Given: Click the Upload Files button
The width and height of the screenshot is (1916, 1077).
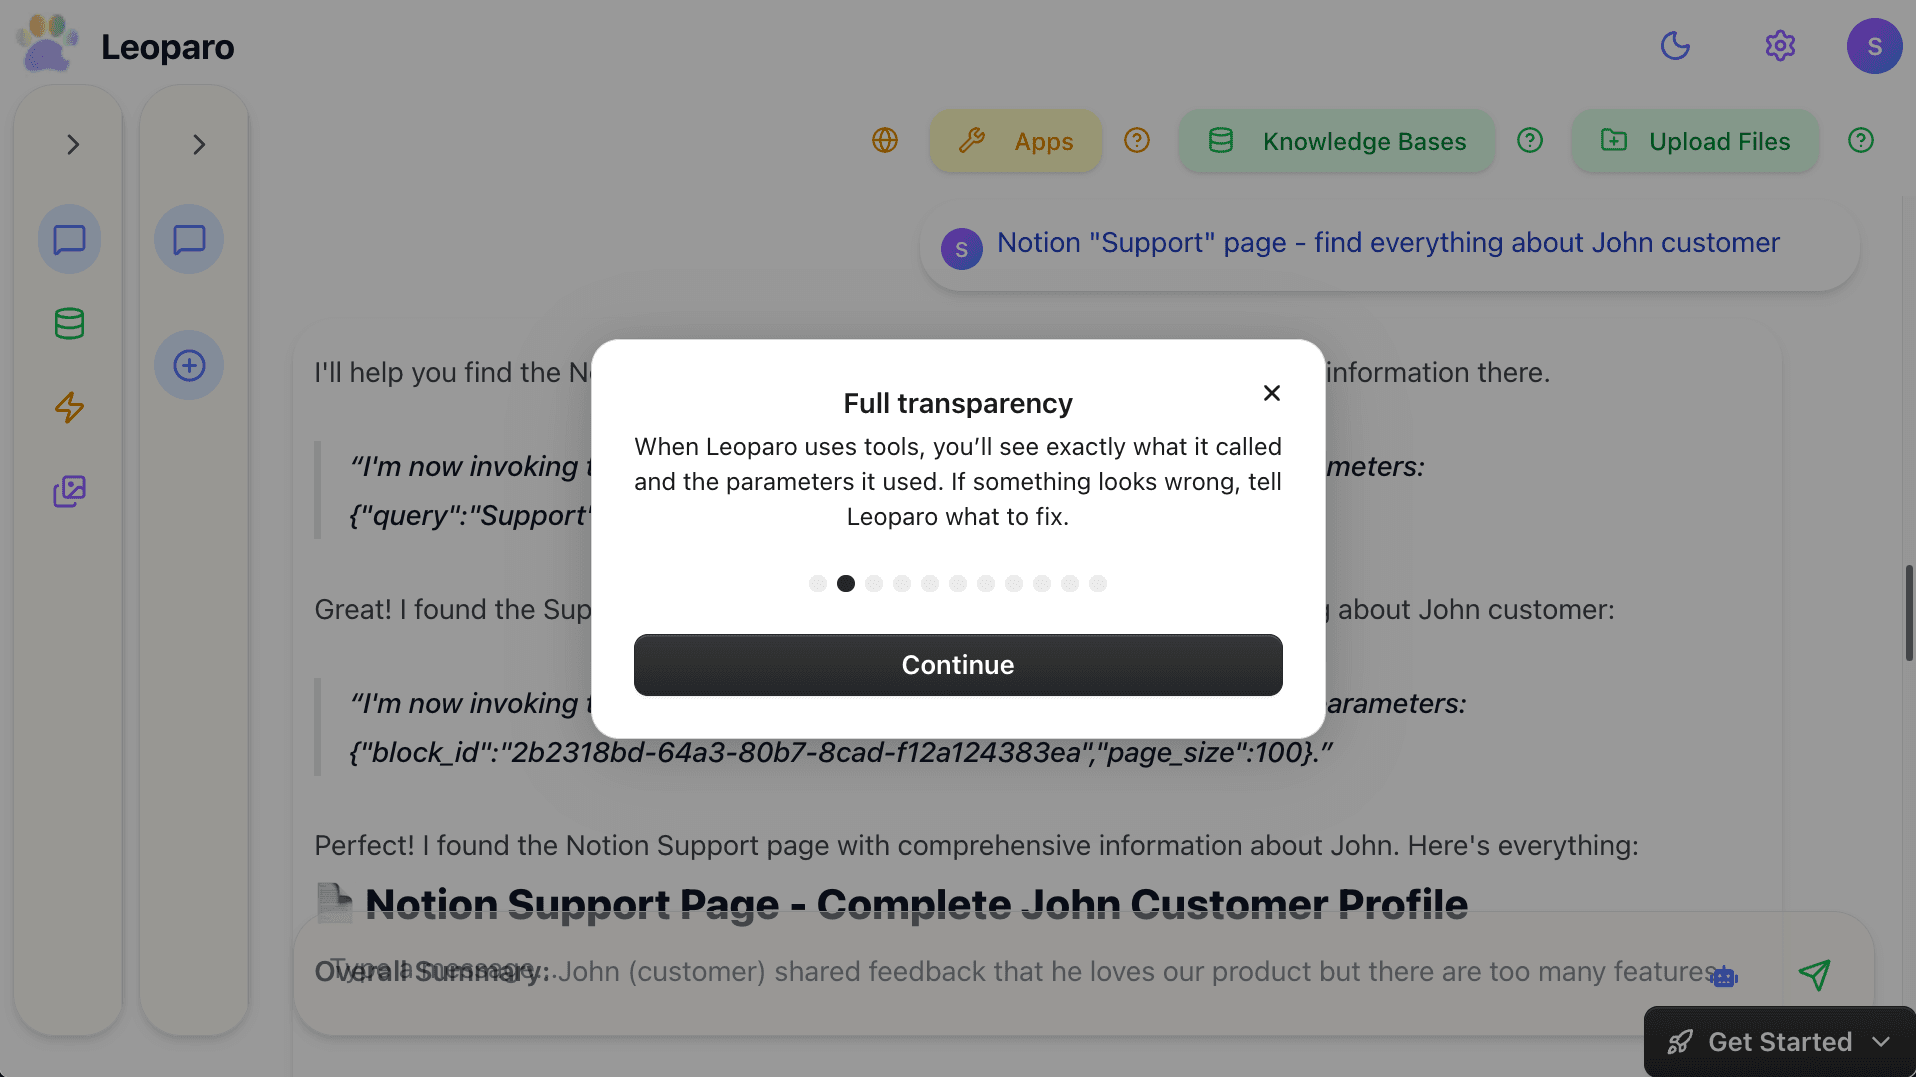Looking at the screenshot, I should pyautogui.click(x=1694, y=141).
